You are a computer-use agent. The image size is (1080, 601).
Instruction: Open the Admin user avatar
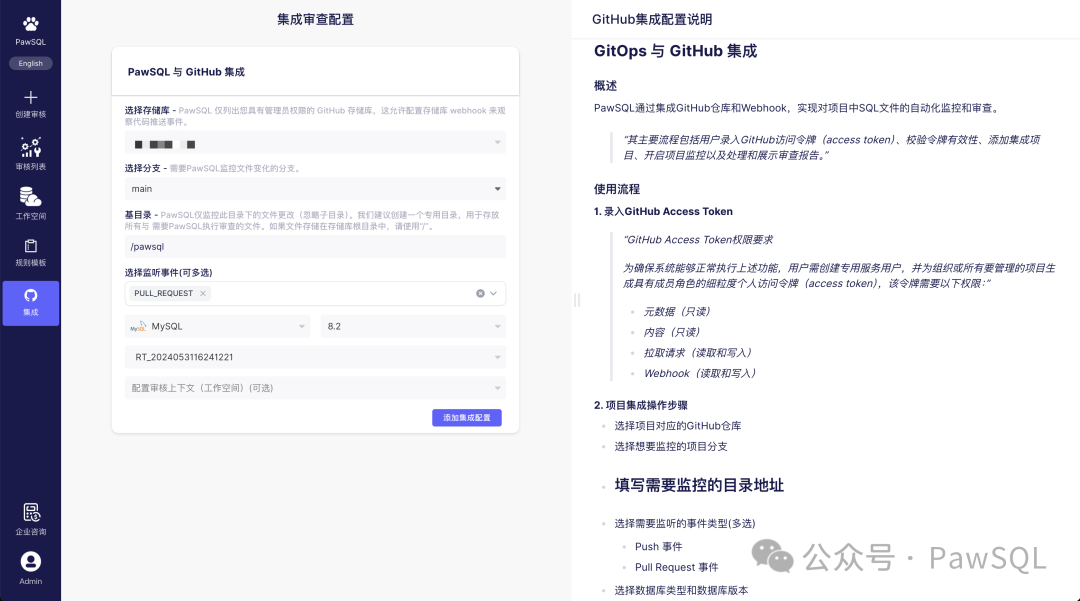[x=30, y=562]
